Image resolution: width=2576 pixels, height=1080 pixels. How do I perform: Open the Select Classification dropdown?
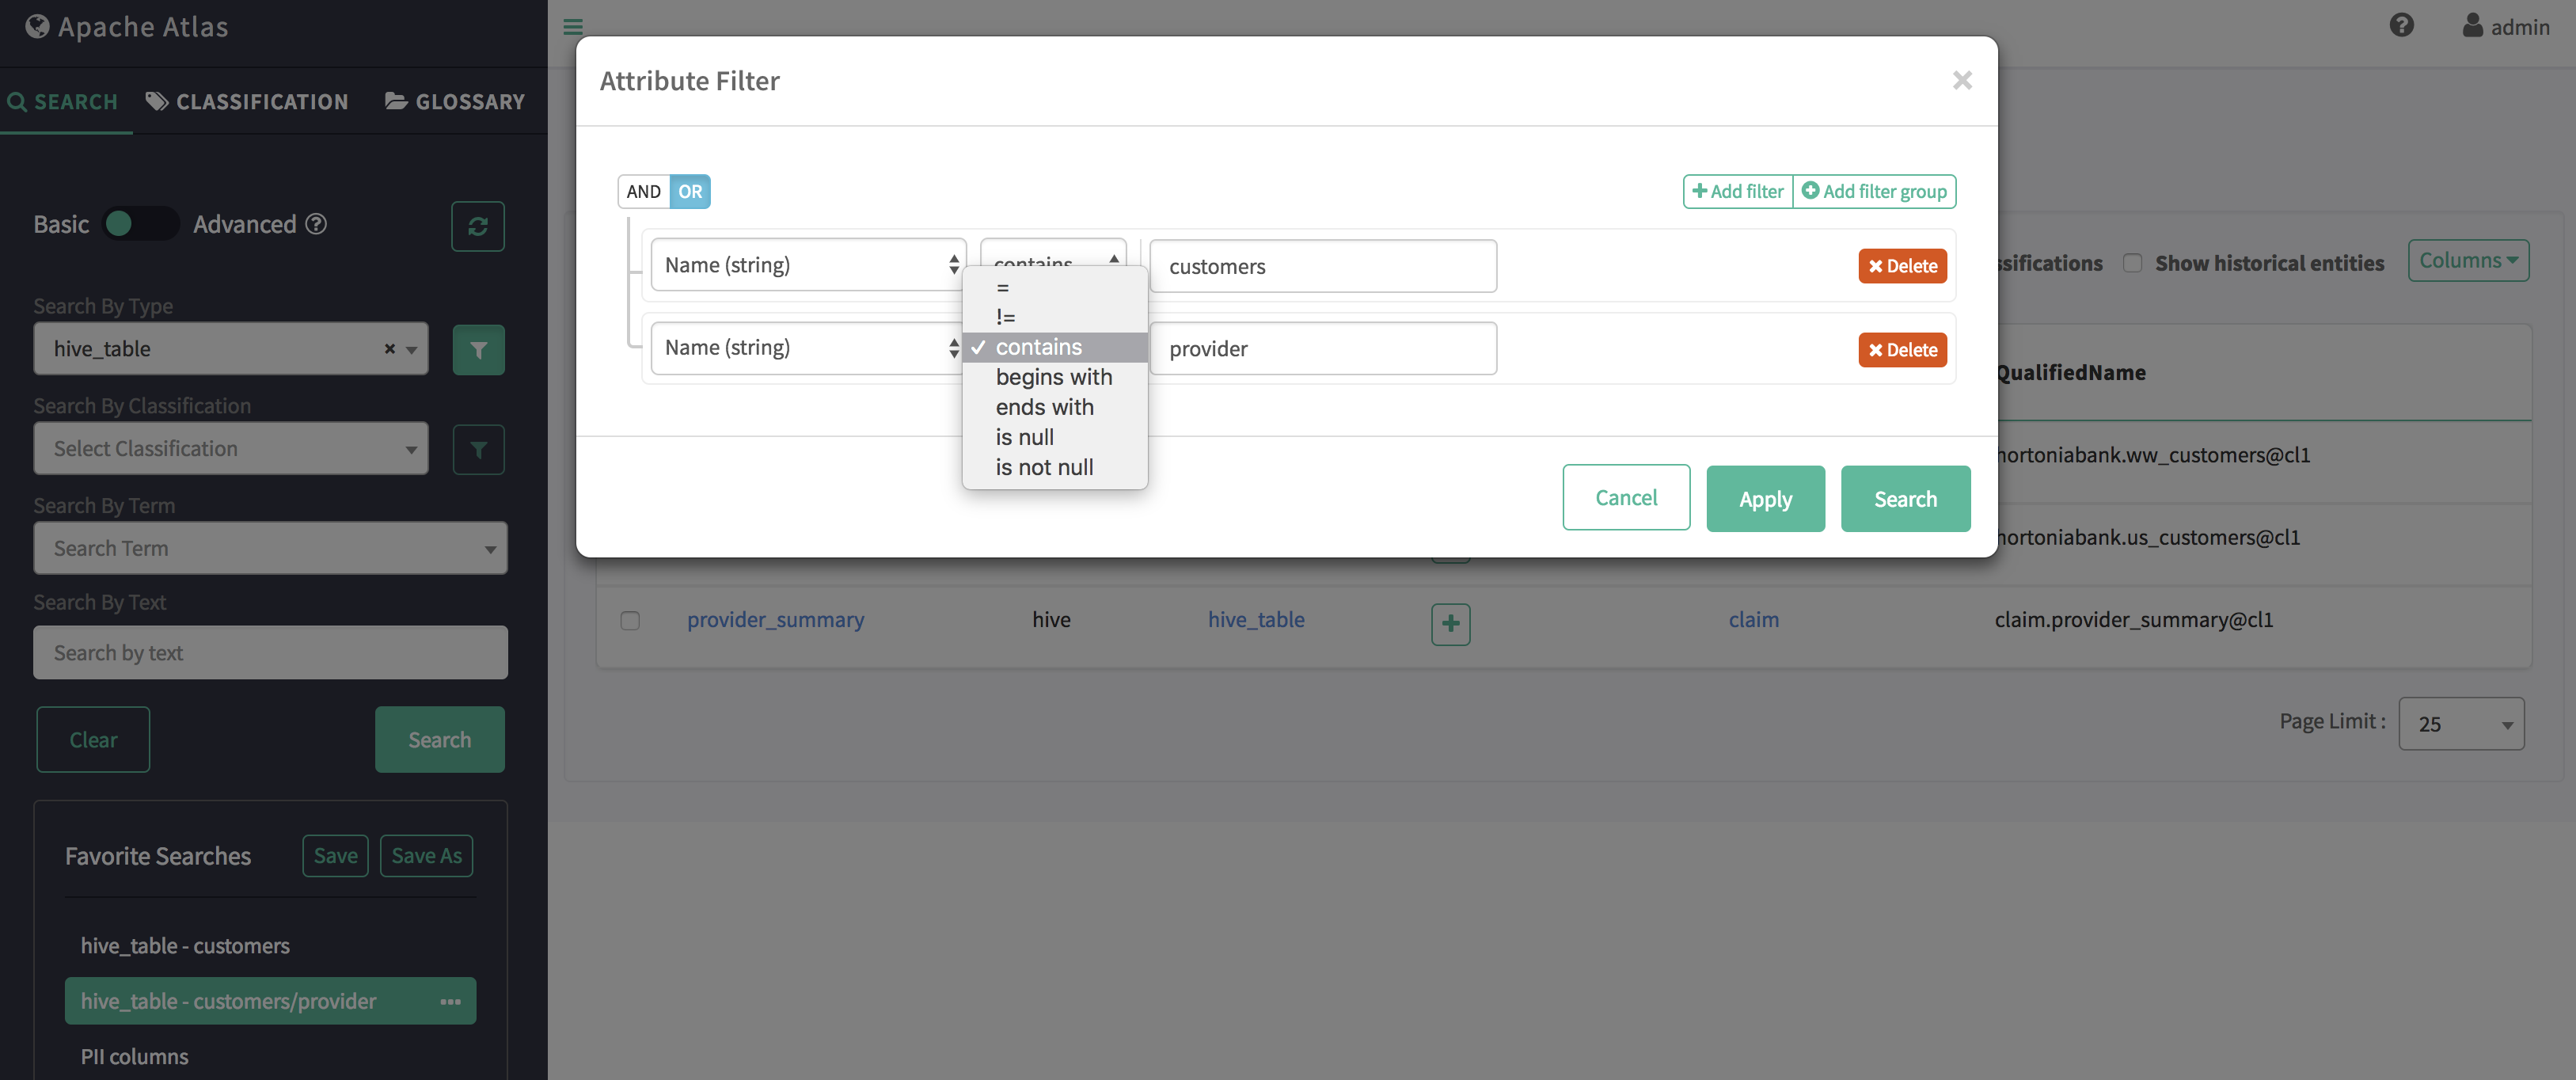click(231, 449)
